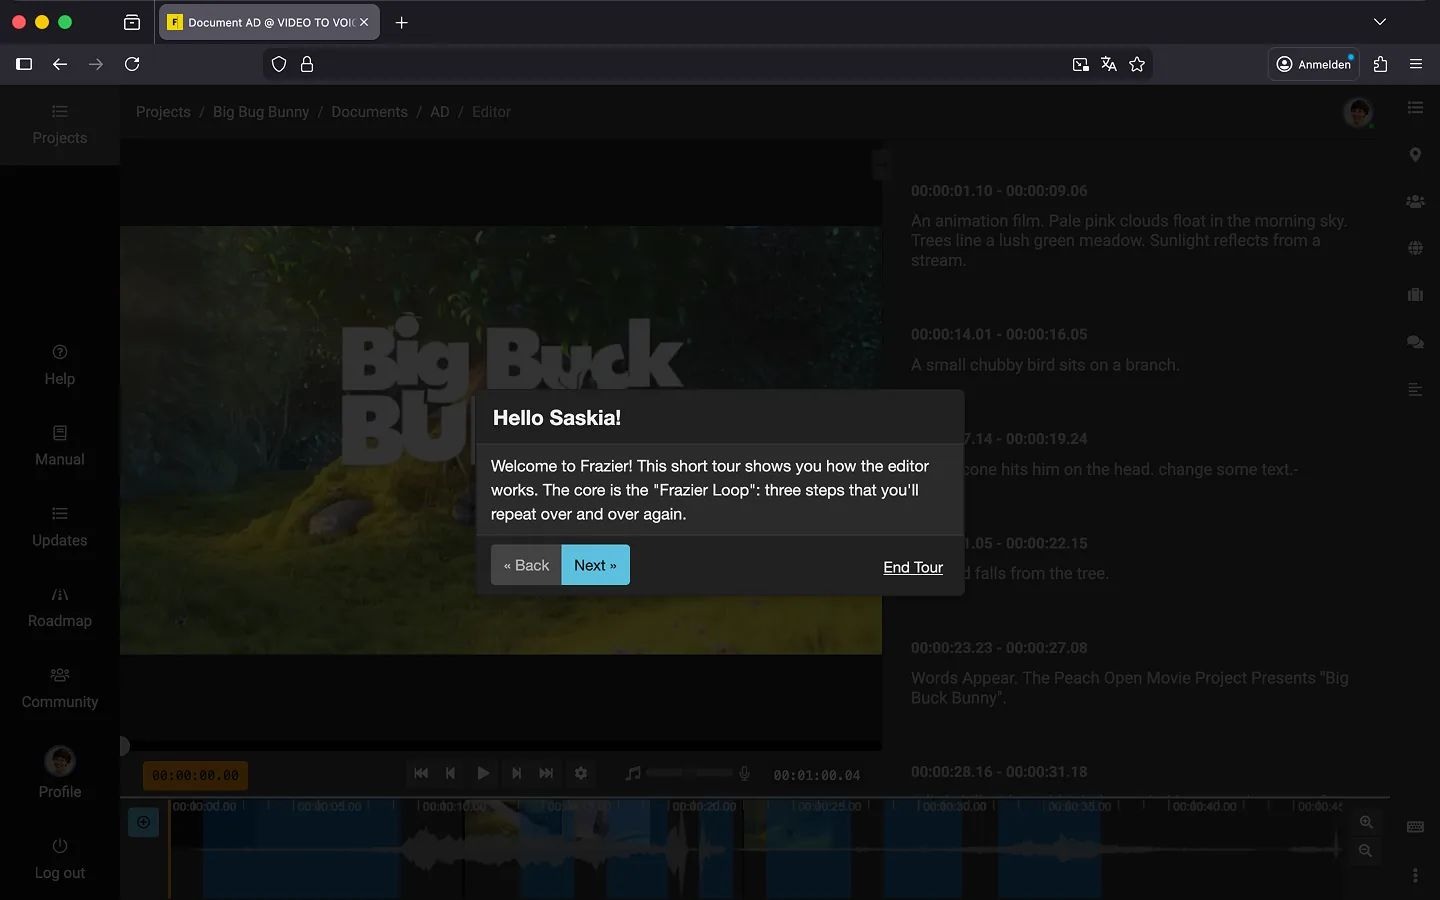Click the microphone icon near volume
Image resolution: width=1440 pixels, height=900 pixels.
tap(744, 773)
